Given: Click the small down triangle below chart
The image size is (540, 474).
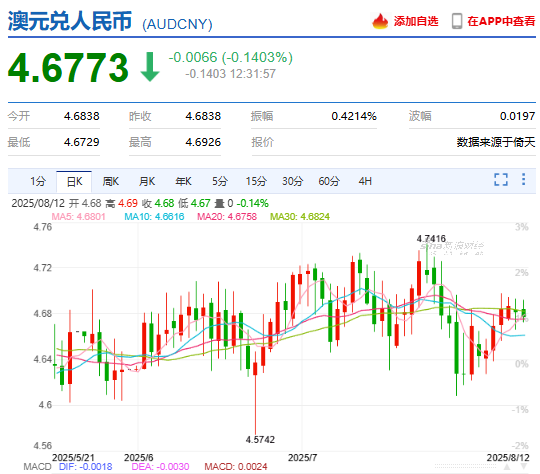Looking at the screenshot, I should [x=523, y=467].
